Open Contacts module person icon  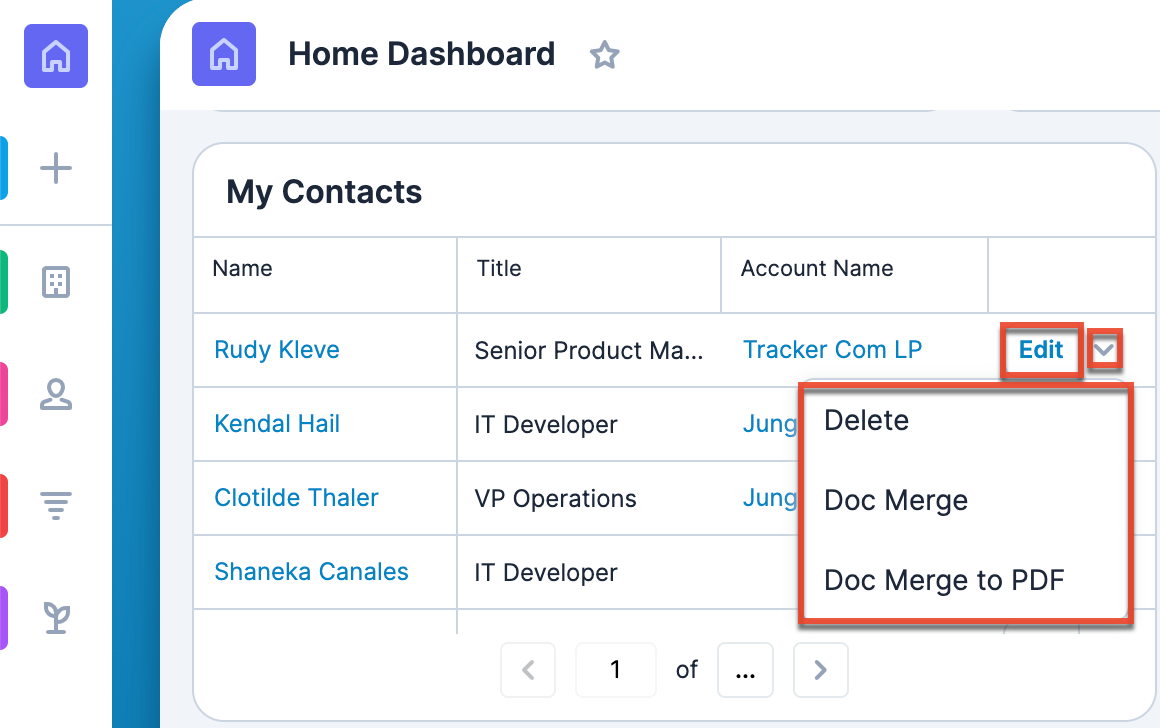[x=56, y=394]
